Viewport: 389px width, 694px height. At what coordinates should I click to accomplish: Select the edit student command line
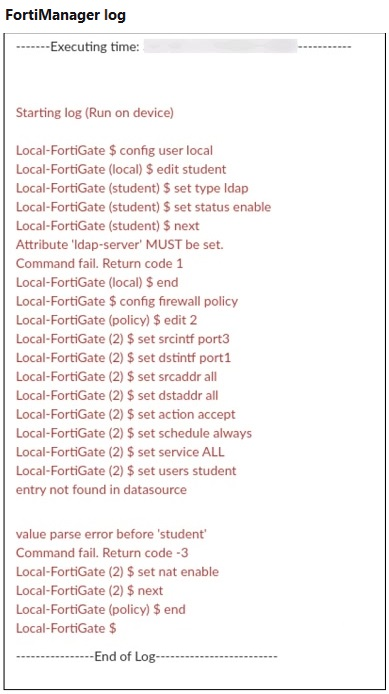point(121,169)
